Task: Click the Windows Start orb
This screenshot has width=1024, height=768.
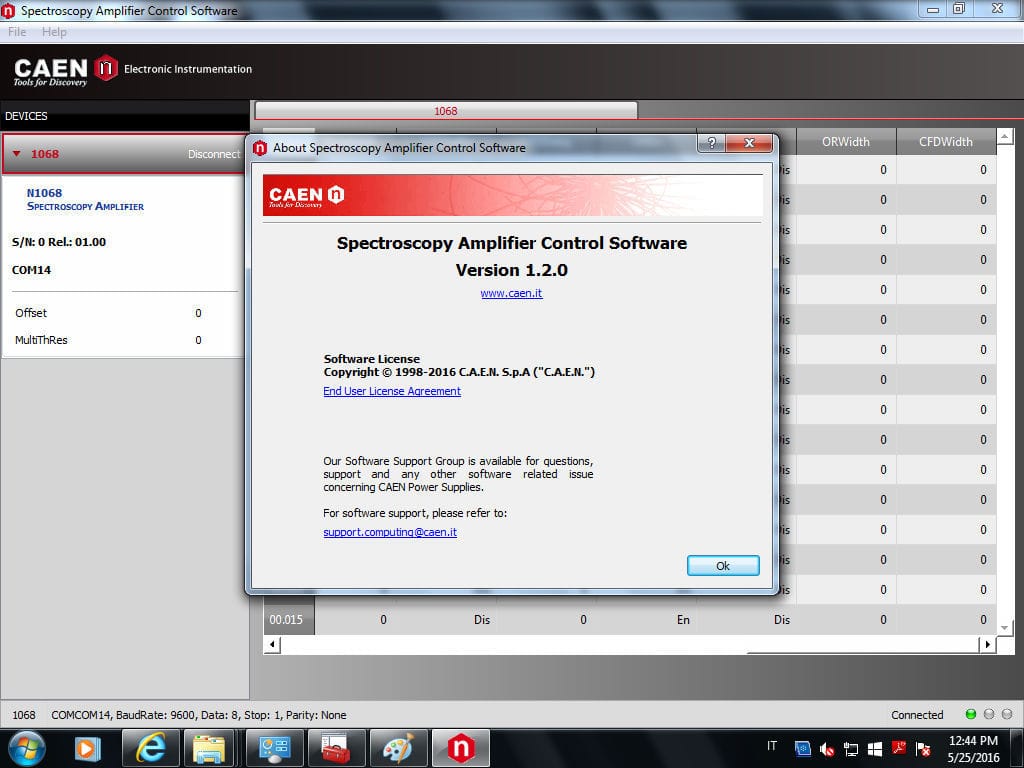Action: (x=25, y=747)
